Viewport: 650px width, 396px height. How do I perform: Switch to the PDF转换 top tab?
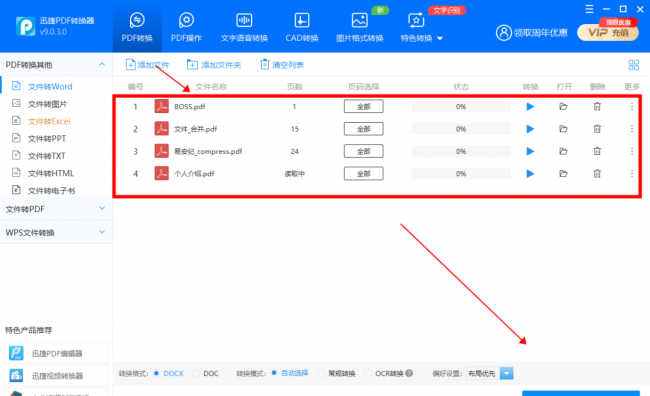[x=137, y=27]
